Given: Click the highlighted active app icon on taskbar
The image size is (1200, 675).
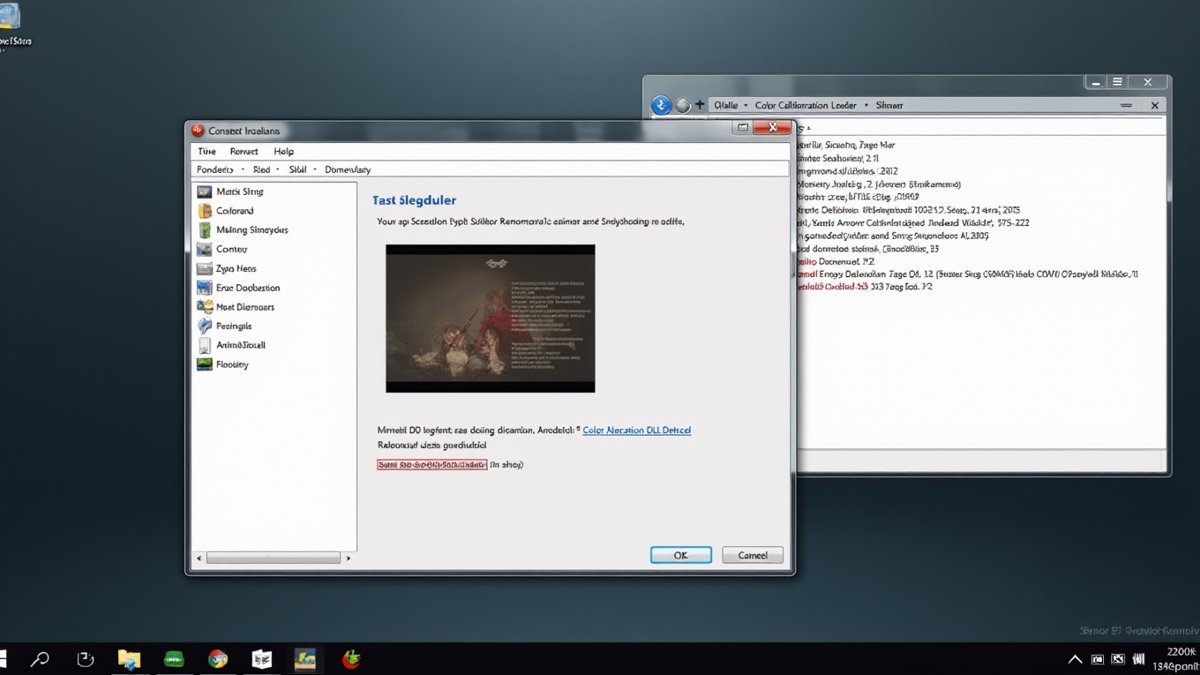Looking at the screenshot, I should tap(306, 659).
